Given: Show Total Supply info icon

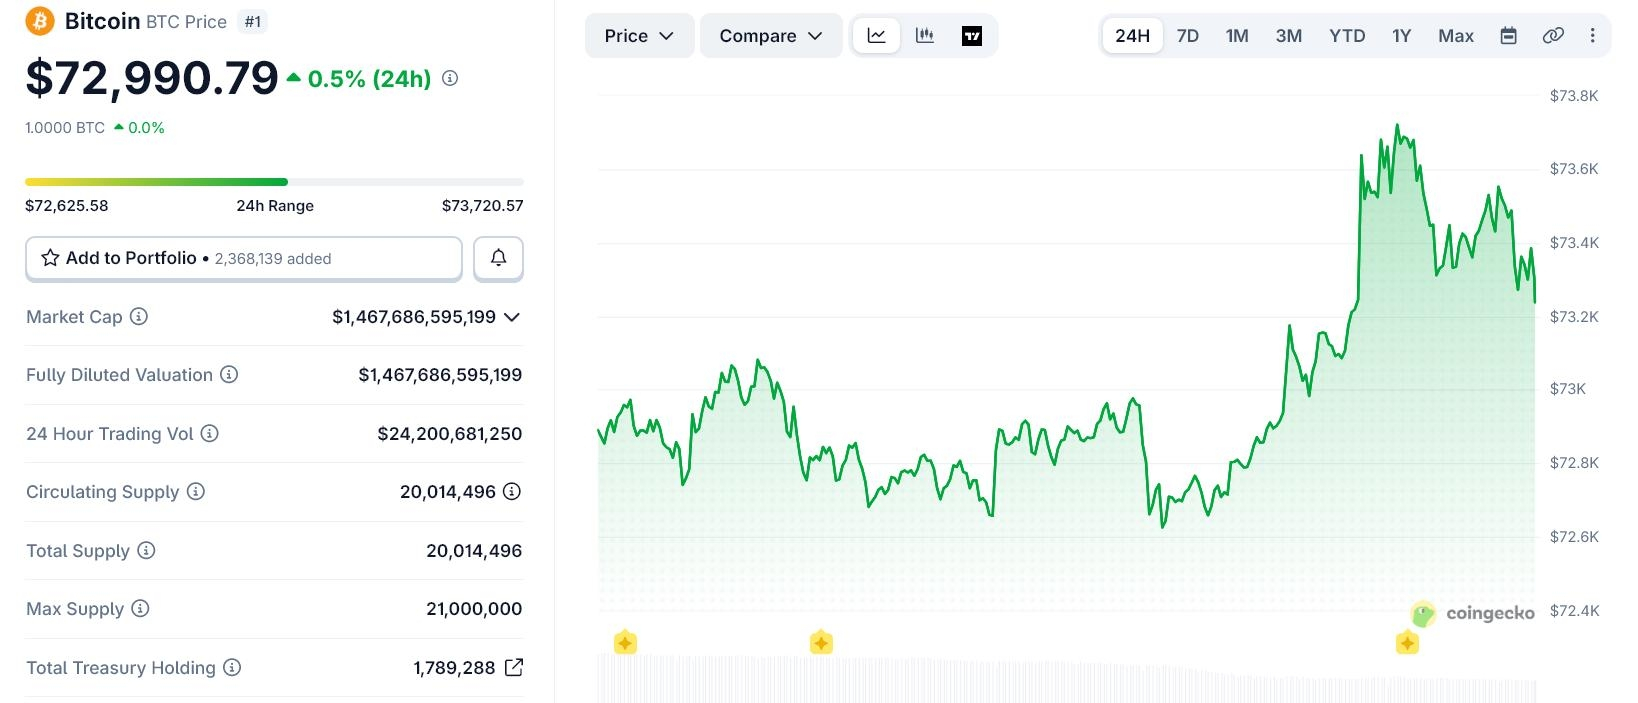Looking at the screenshot, I should tap(146, 550).
